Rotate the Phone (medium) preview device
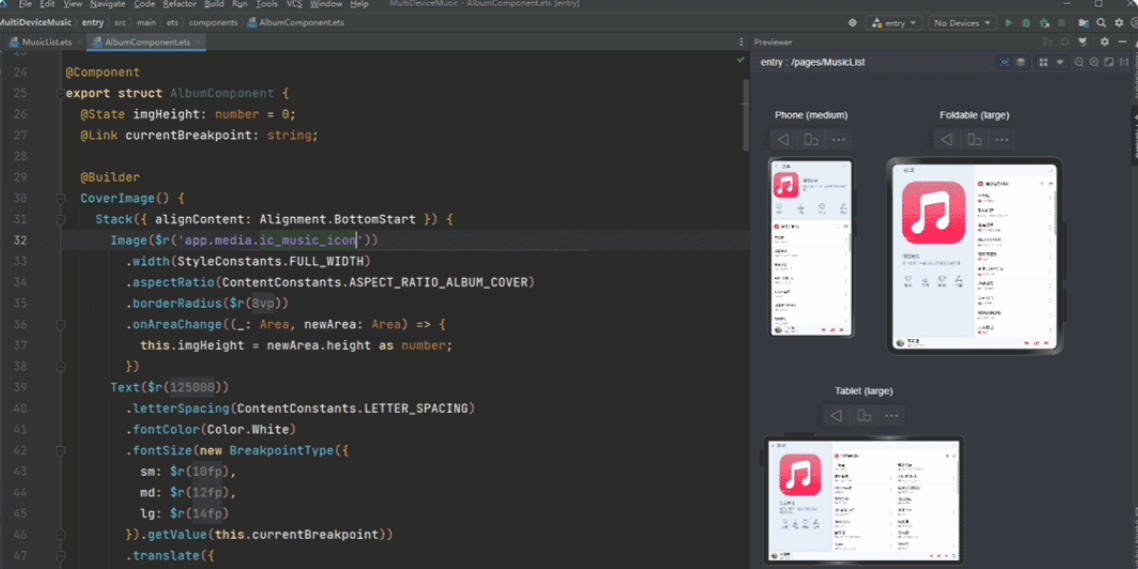The image size is (1138, 569). coord(811,140)
